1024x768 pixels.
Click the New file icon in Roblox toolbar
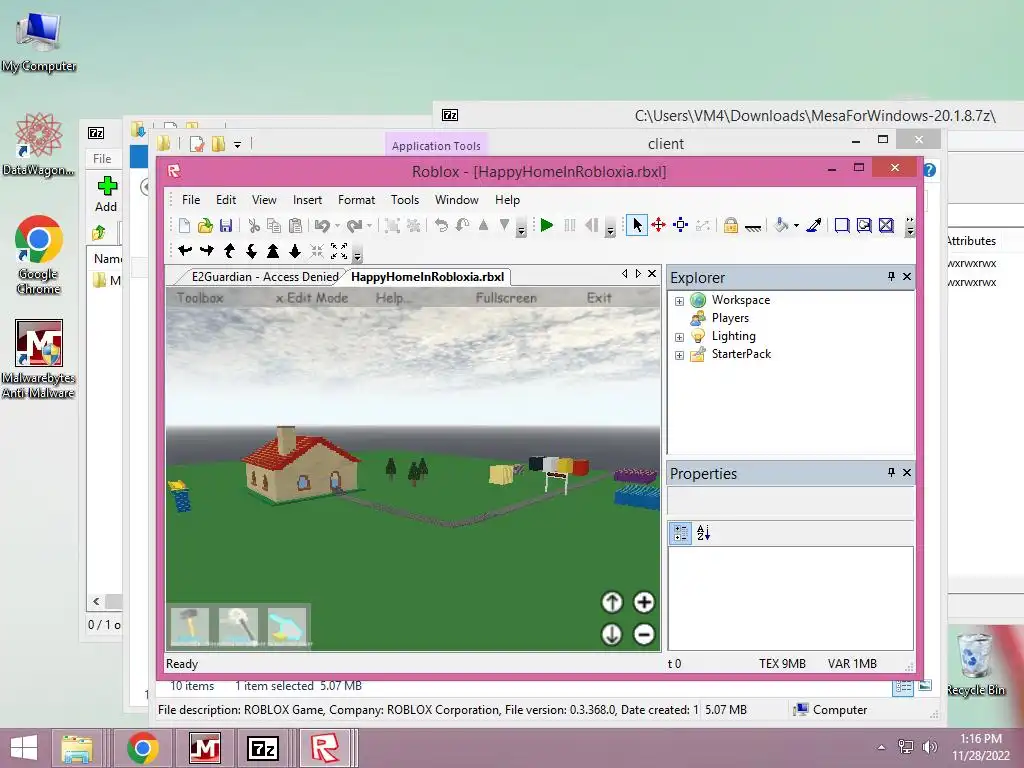pos(184,225)
